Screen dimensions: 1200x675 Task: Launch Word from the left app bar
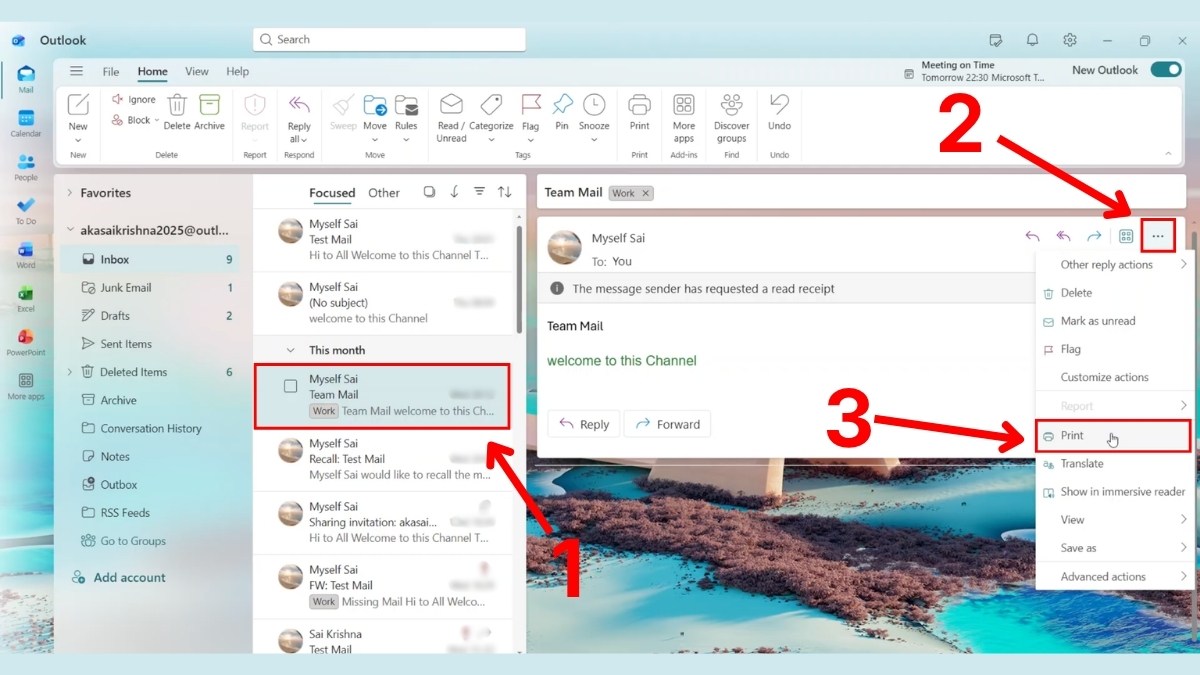click(26, 255)
